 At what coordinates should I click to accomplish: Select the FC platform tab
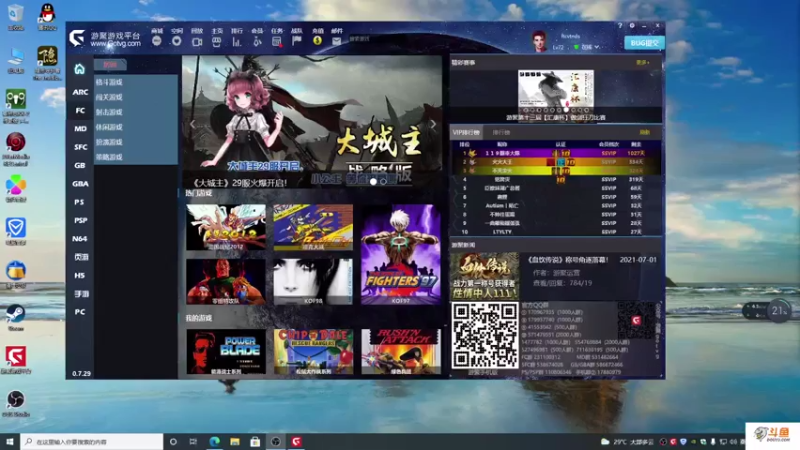(80, 111)
